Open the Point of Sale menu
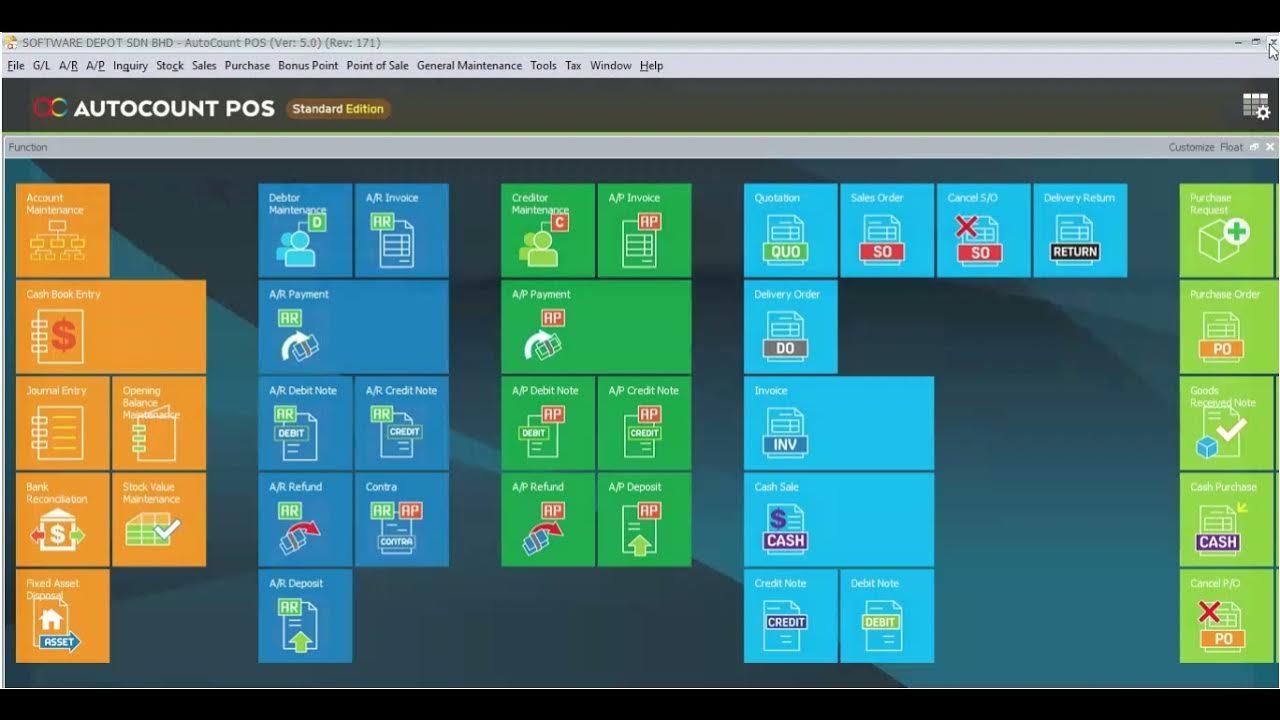1280x720 pixels. pos(377,65)
